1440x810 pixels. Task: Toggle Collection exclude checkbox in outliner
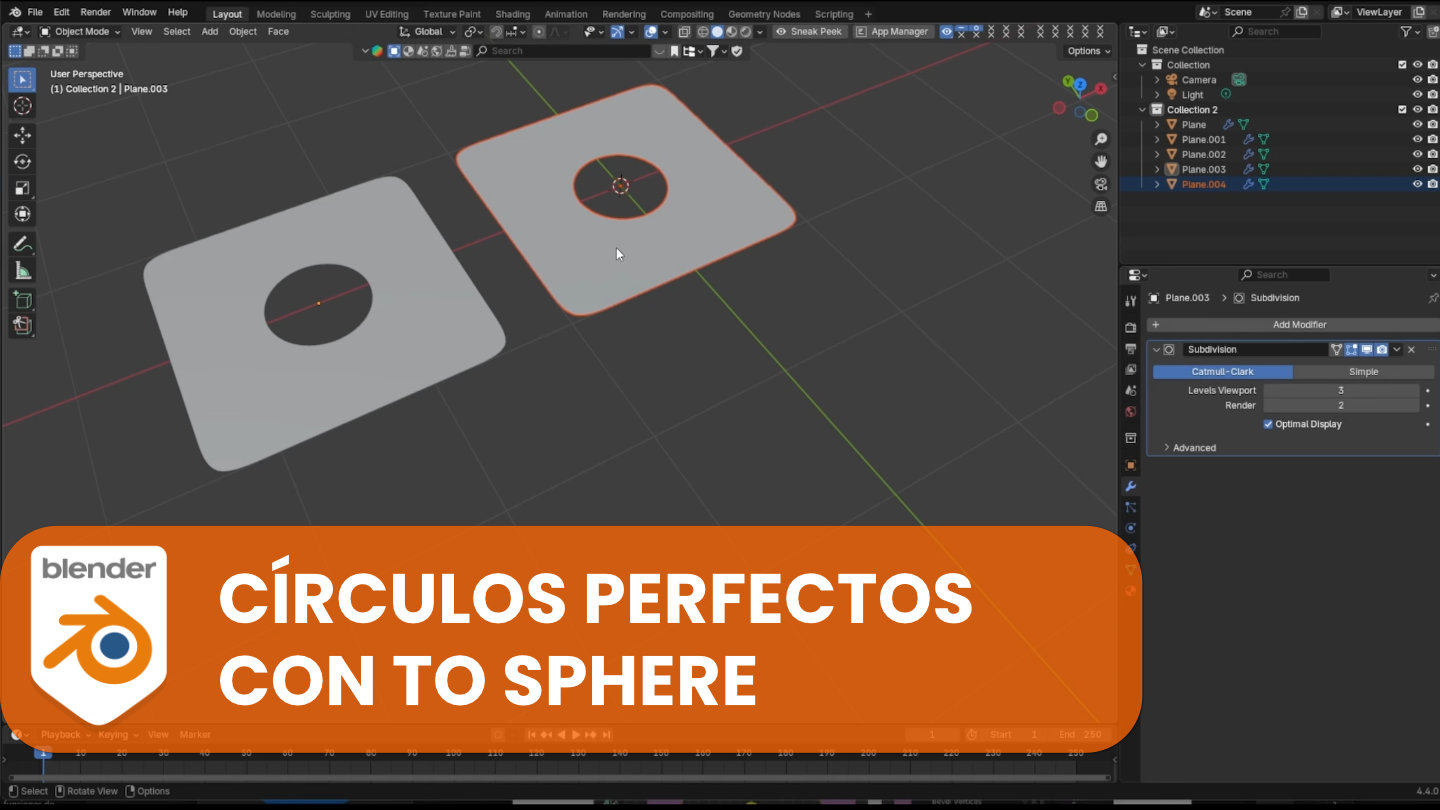click(1402, 65)
